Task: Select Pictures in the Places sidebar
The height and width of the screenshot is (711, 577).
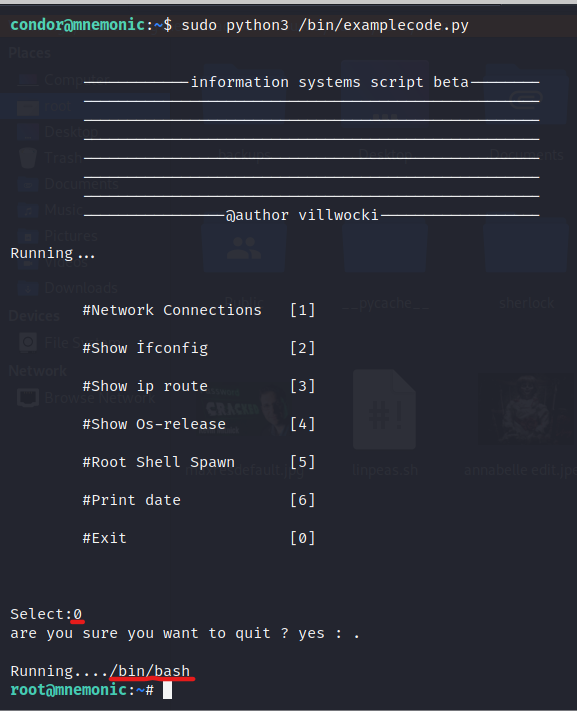Action: 58,236
